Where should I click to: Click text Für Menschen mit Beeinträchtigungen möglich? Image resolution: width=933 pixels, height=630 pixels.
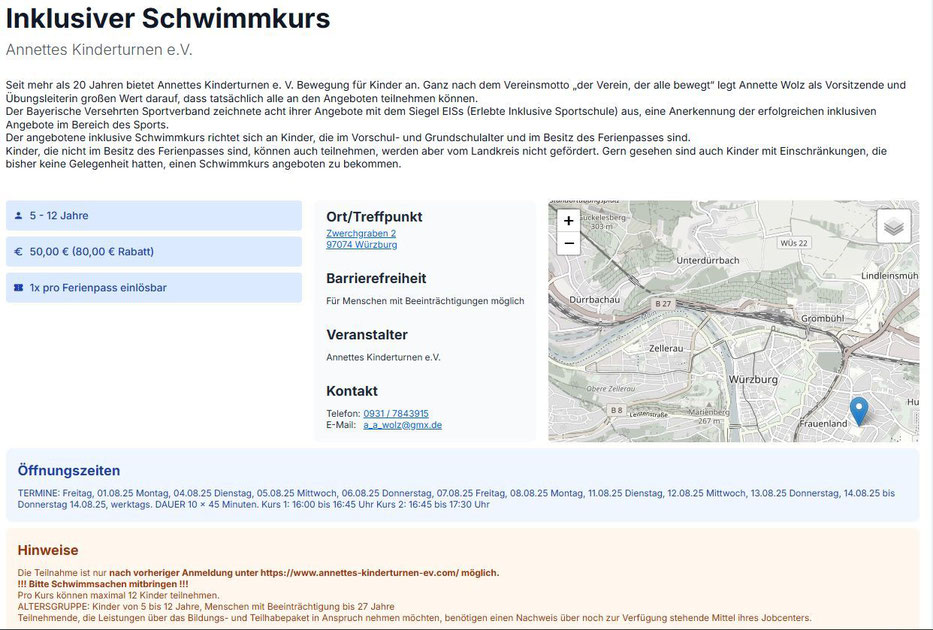coord(425,301)
